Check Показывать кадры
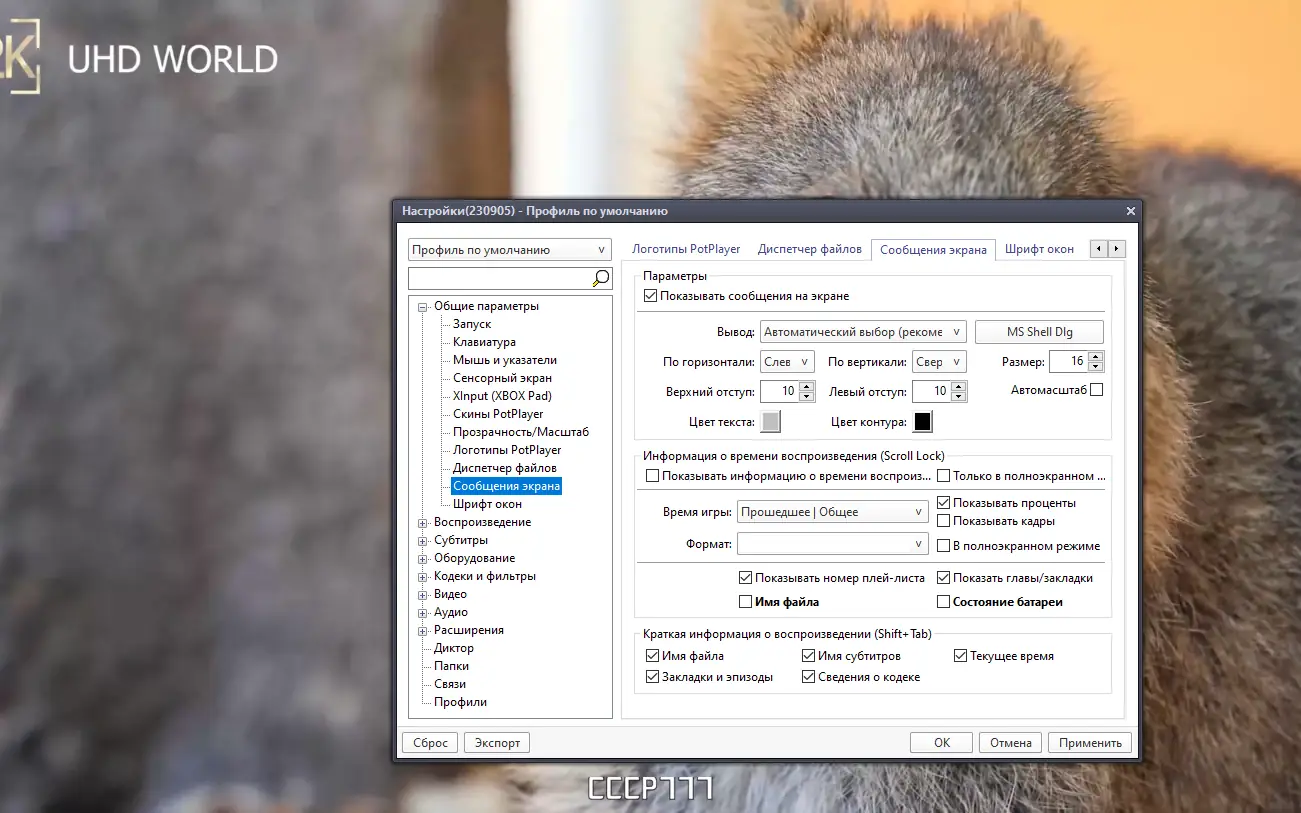This screenshot has height=813, width=1301. (x=943, y=521)
